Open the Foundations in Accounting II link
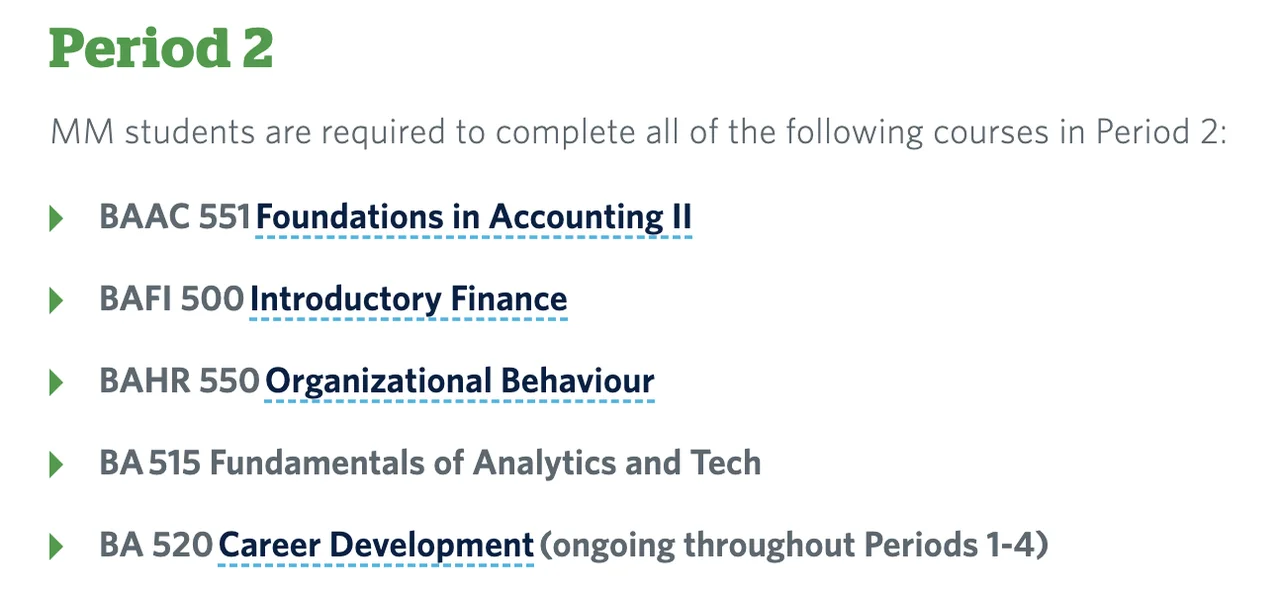 point(474,217)
